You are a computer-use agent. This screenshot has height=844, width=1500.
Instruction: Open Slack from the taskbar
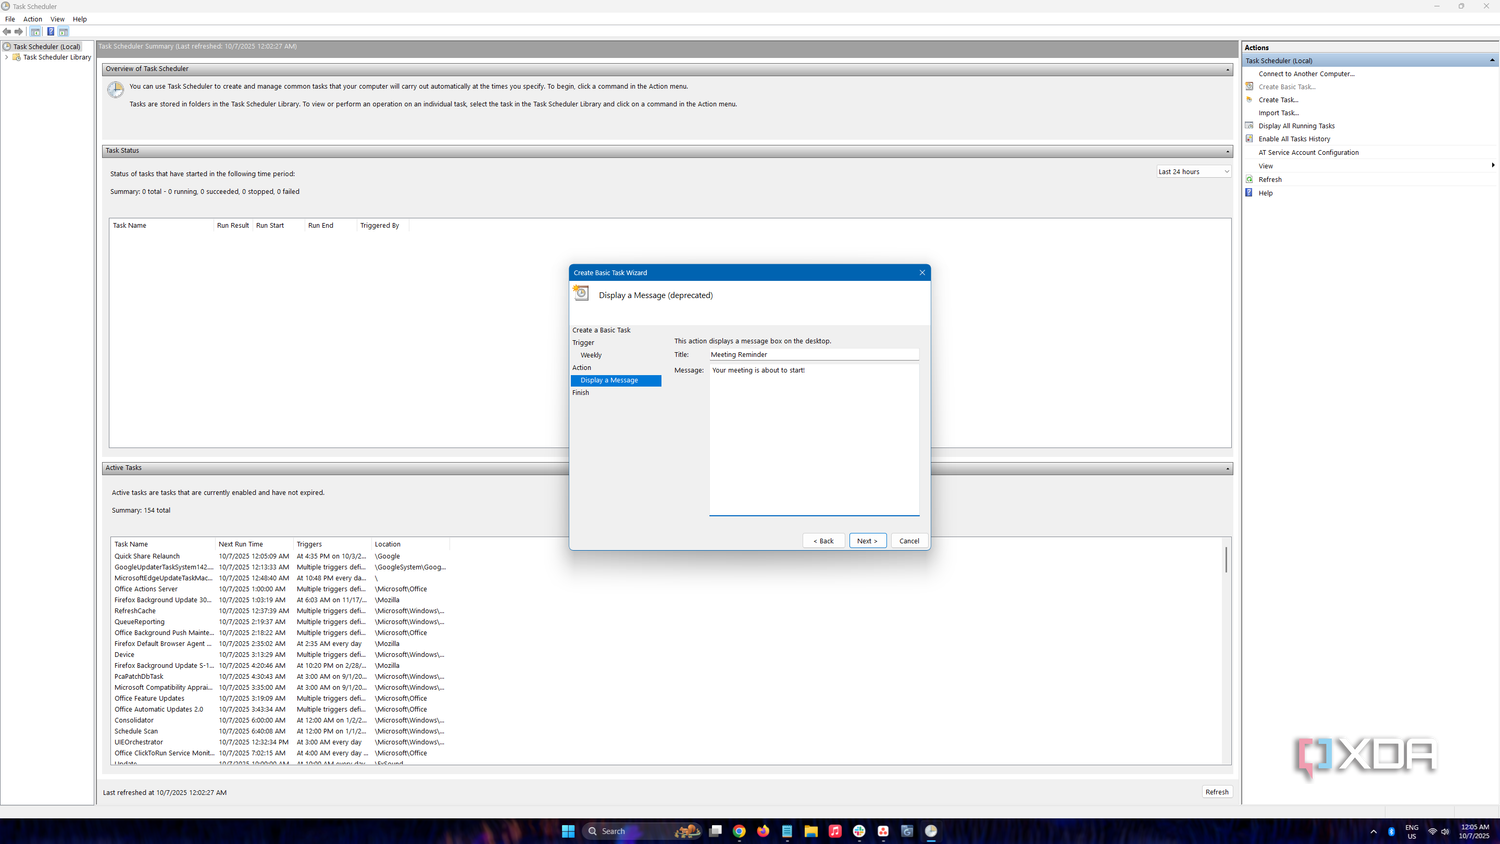click(859, 831)
